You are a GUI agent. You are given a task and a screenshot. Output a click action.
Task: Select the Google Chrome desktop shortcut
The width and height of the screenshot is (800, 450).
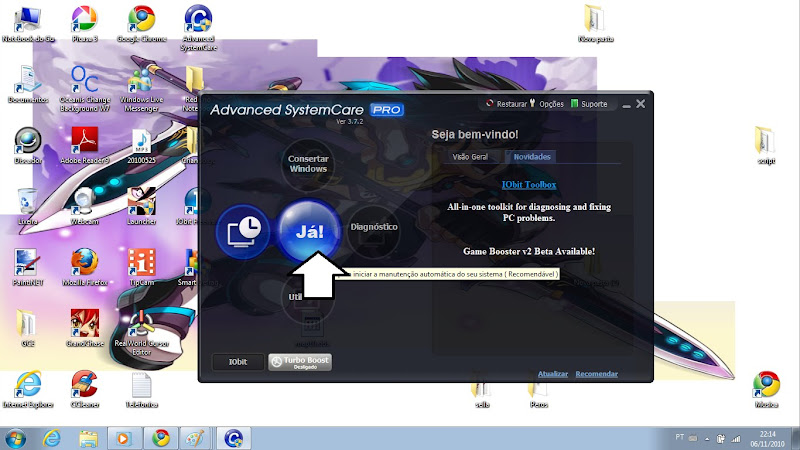(x=141, y=24)
